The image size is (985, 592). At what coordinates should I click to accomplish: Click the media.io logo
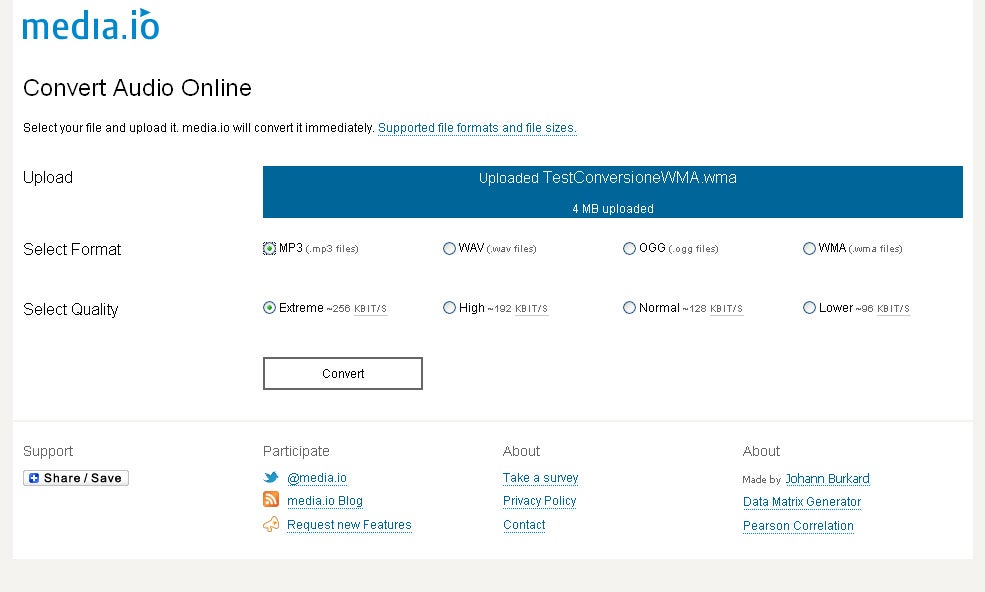point(91,25)
